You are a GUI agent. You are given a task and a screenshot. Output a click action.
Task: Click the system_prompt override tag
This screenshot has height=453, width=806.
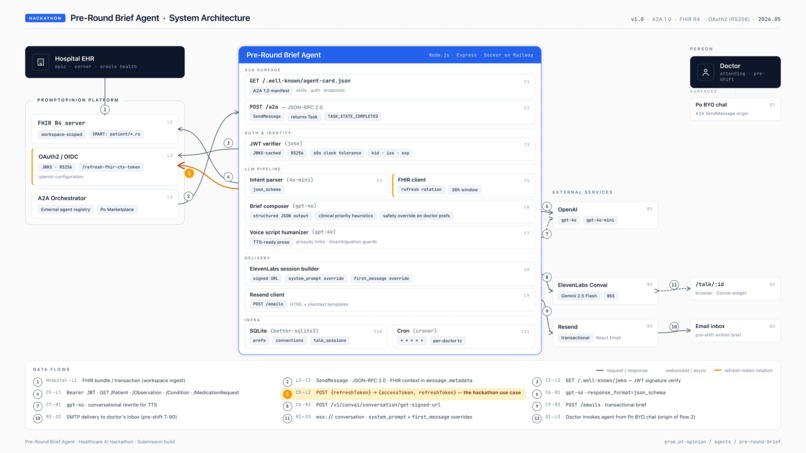pos(316,279)
